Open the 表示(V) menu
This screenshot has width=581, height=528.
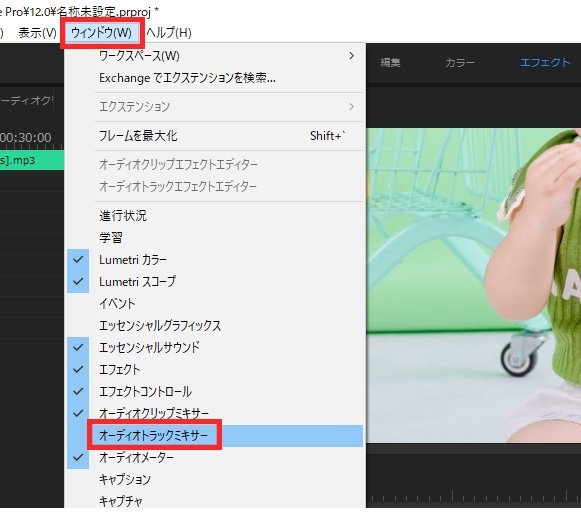pos(37,33)
